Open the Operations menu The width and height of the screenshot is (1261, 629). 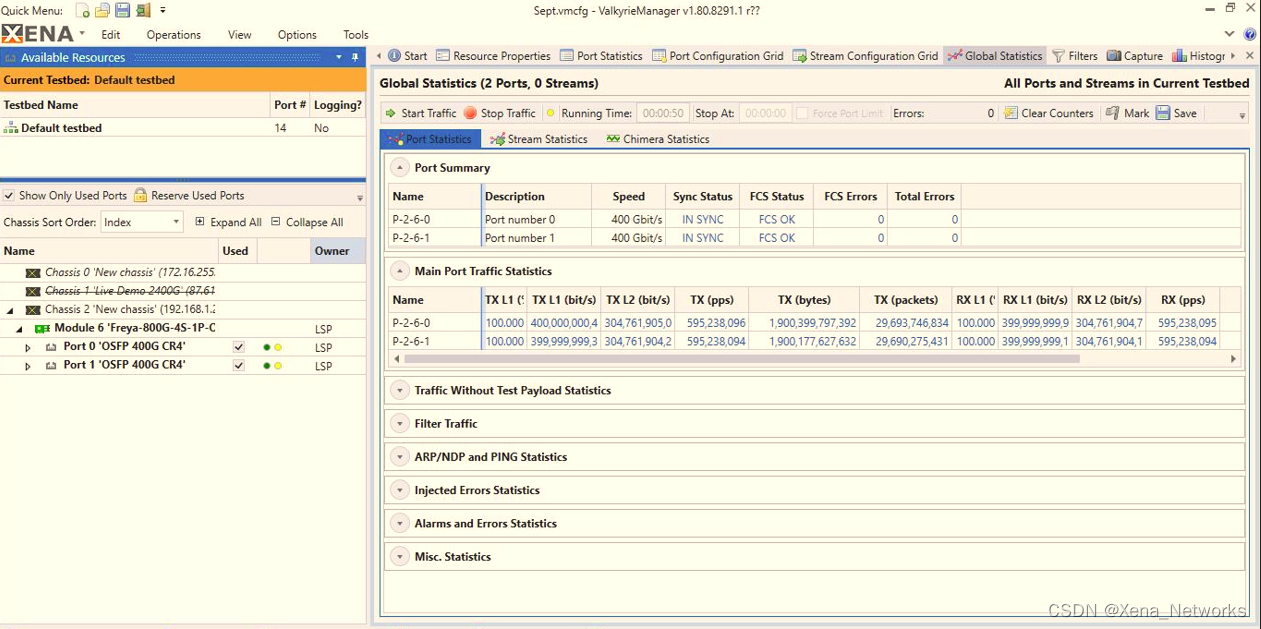pyautogui.click(x=174, y=34)
